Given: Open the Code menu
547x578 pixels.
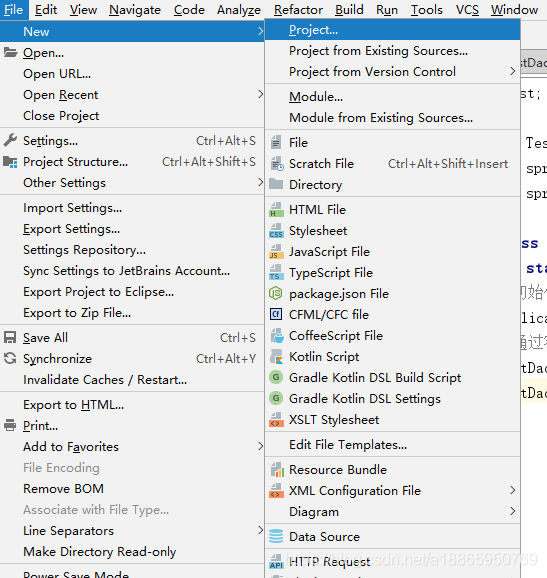Looking at the screenshot, I should pos(189,10).
